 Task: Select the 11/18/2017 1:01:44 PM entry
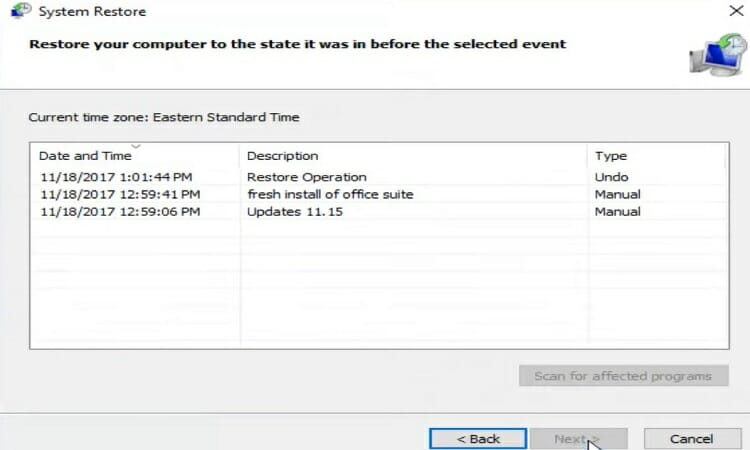point(116,177)
